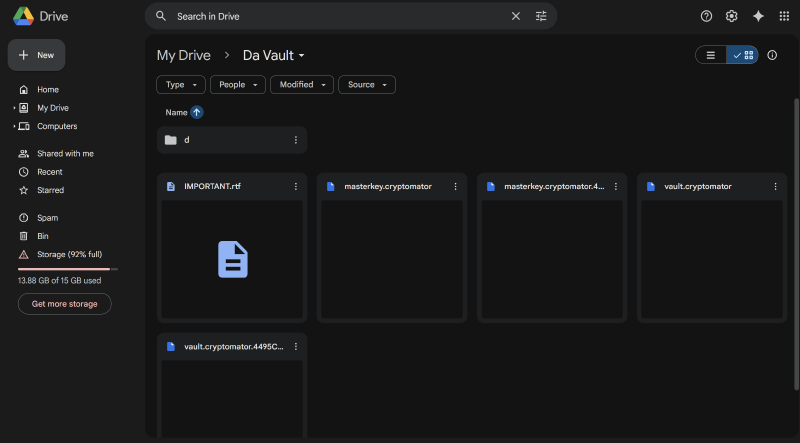
Task: Click the storage usage progress bar
Action: point(68,269)
